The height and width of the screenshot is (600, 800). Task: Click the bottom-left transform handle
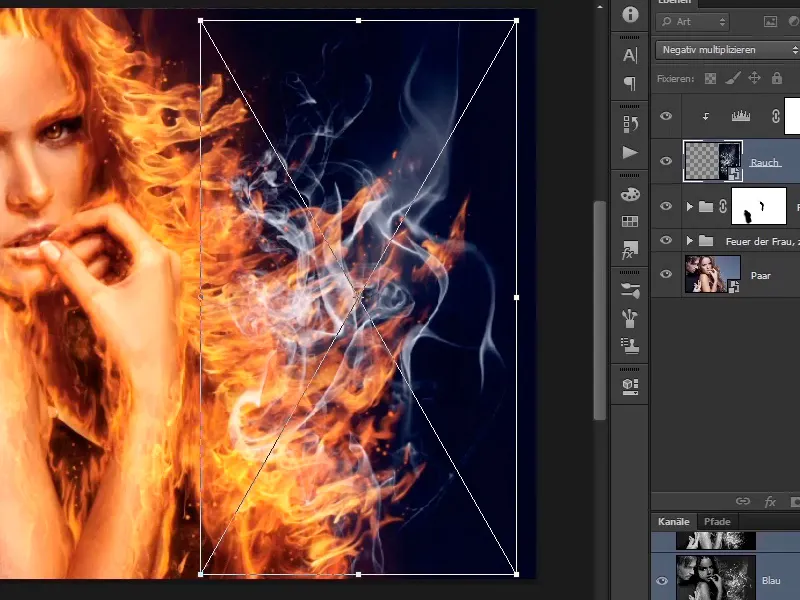point(201,574)
